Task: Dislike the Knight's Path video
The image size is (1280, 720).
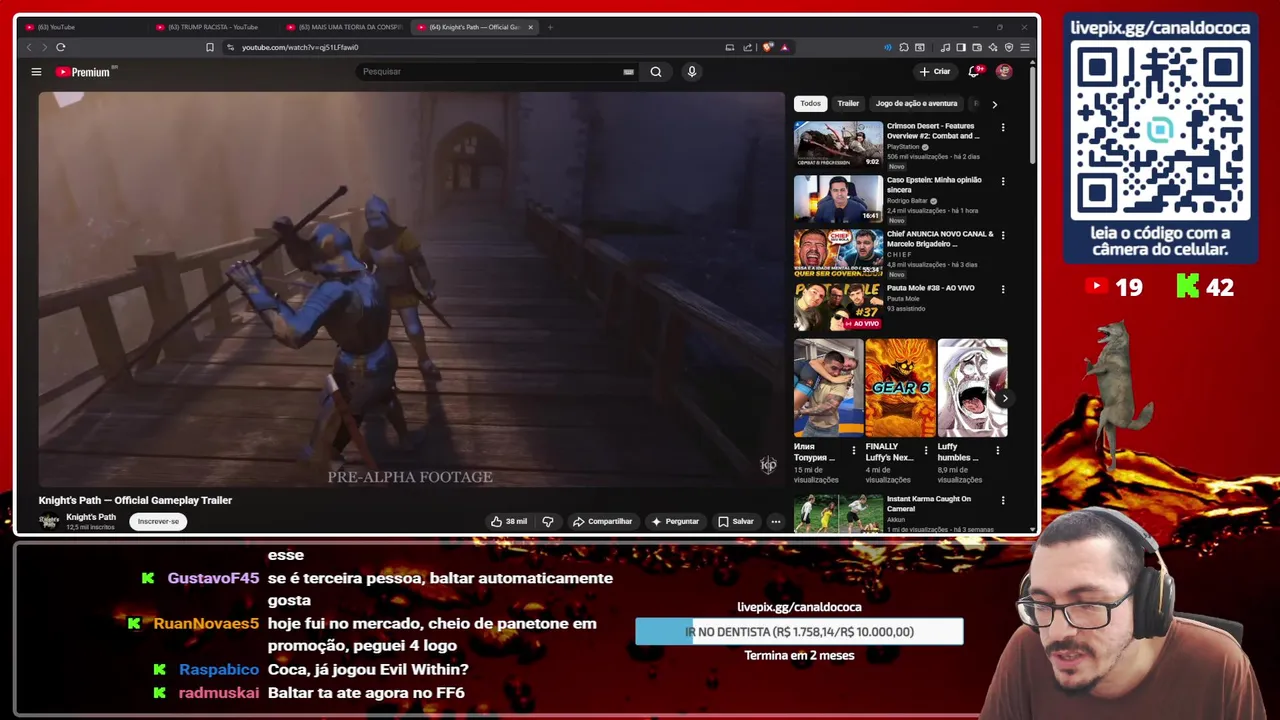Action: coord(547,521)
